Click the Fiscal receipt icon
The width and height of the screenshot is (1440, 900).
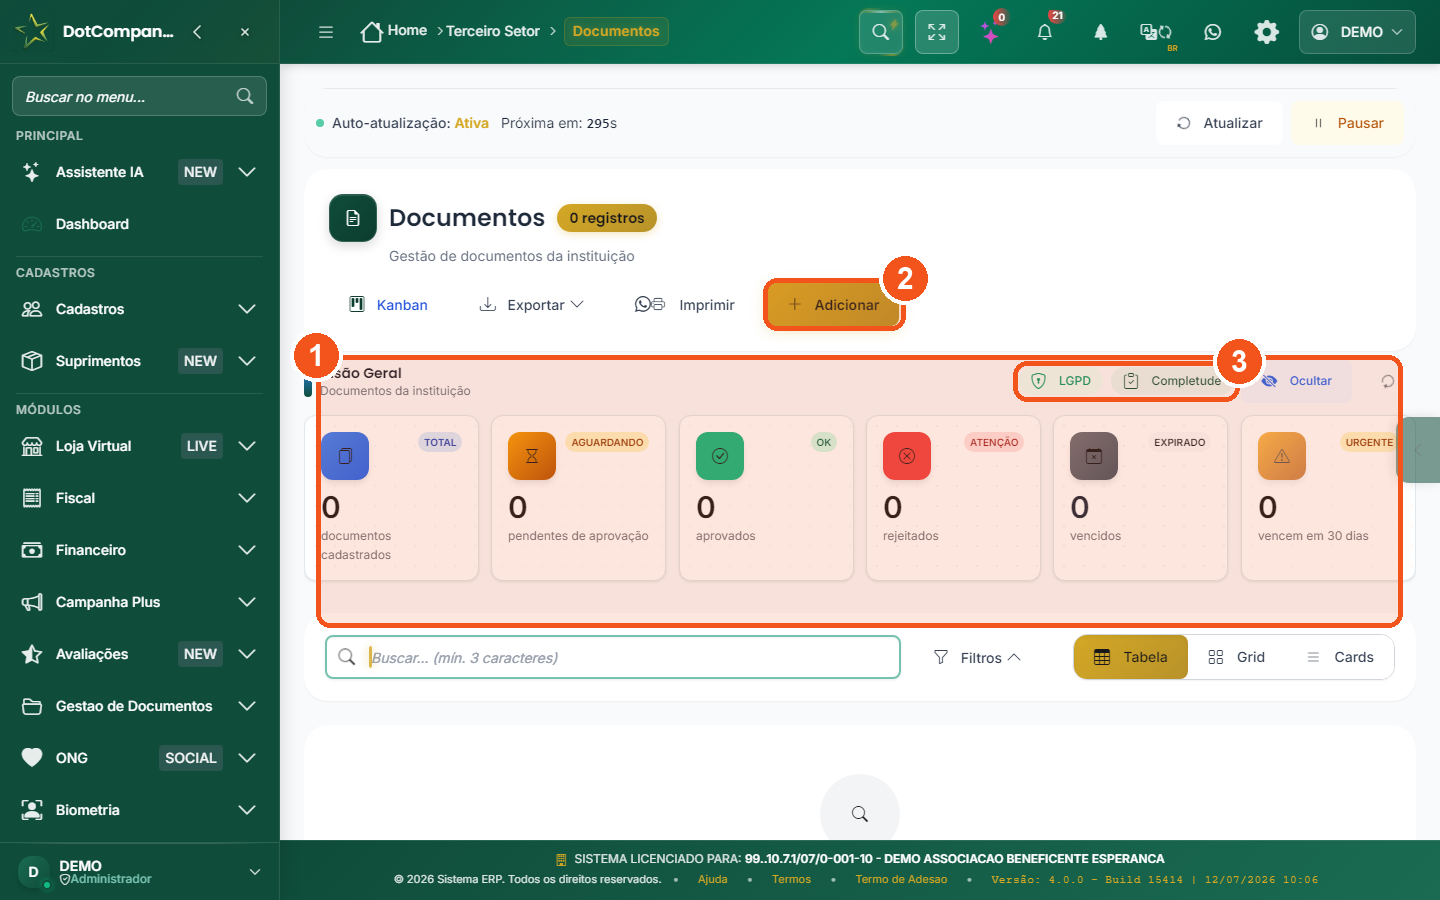pyautogui.click(x=32, y=498)
